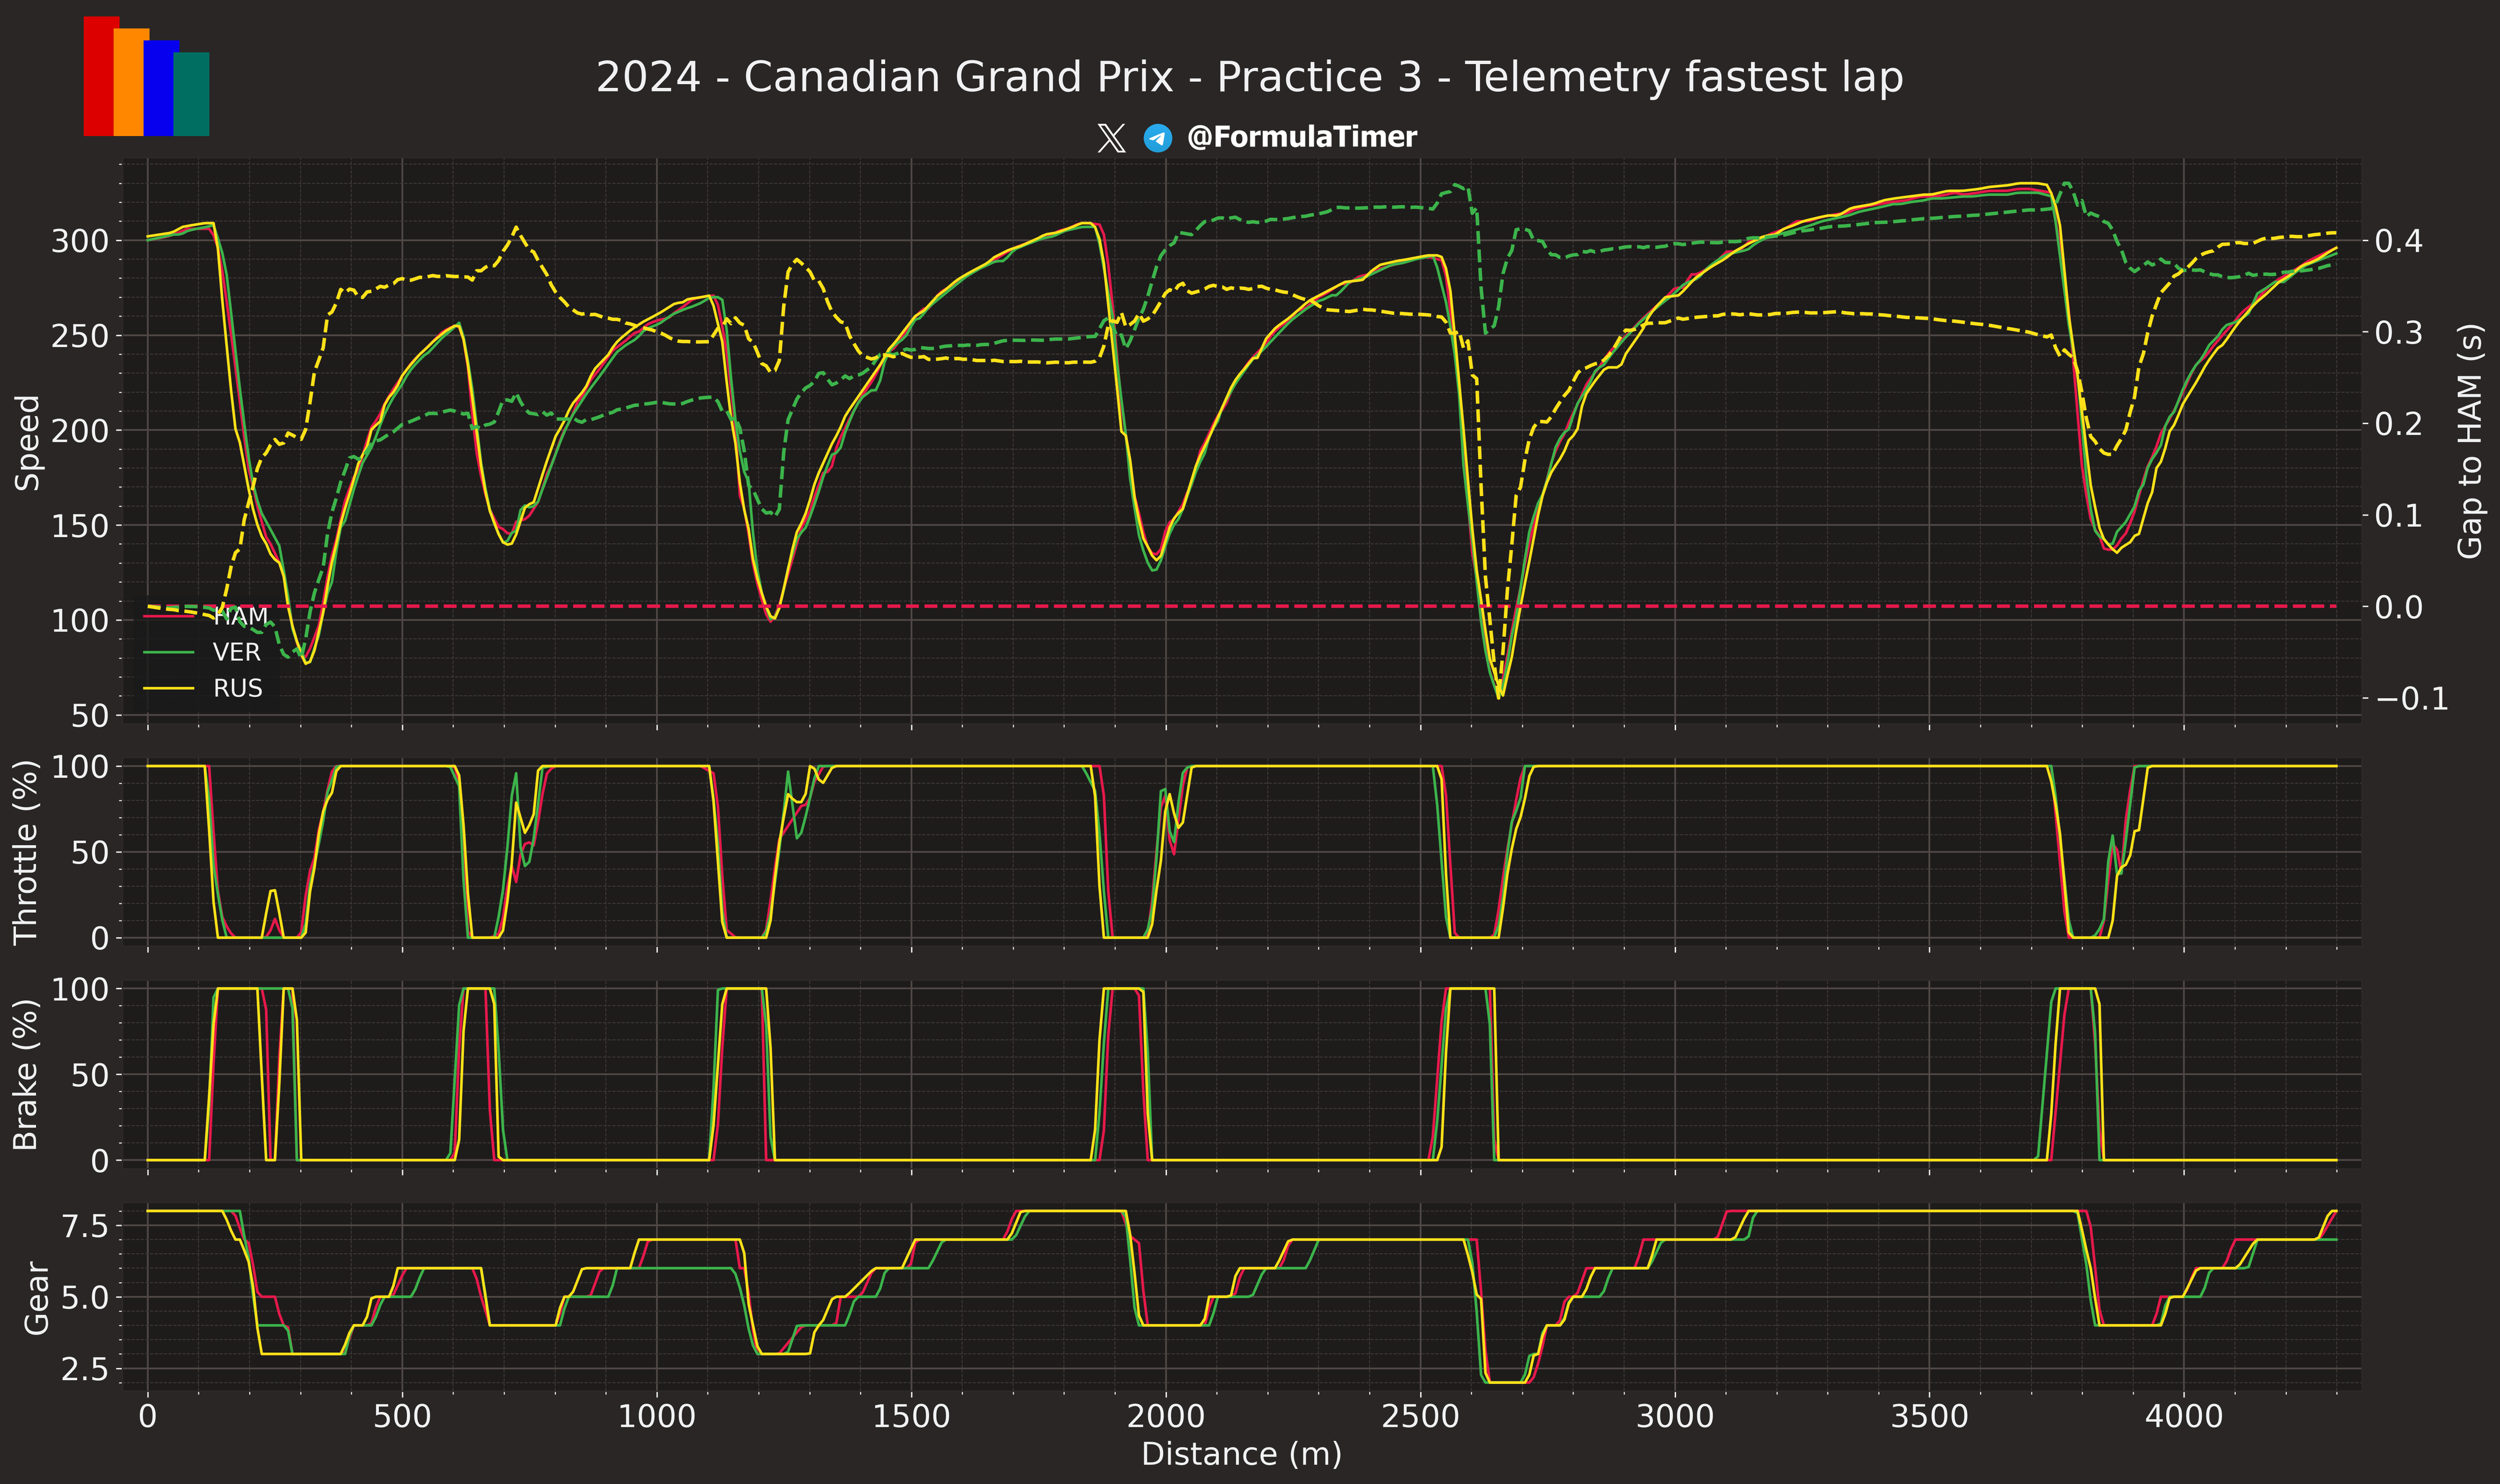Click the 2500 distance tick label
The width and height of the screenshot is (2500, 1484).
pyautogui.click(x=1420, y=1416)
